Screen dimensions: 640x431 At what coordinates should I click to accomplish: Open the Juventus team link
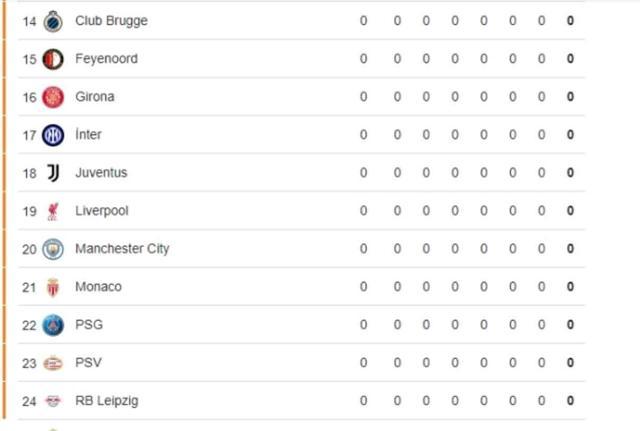point(101,173)
